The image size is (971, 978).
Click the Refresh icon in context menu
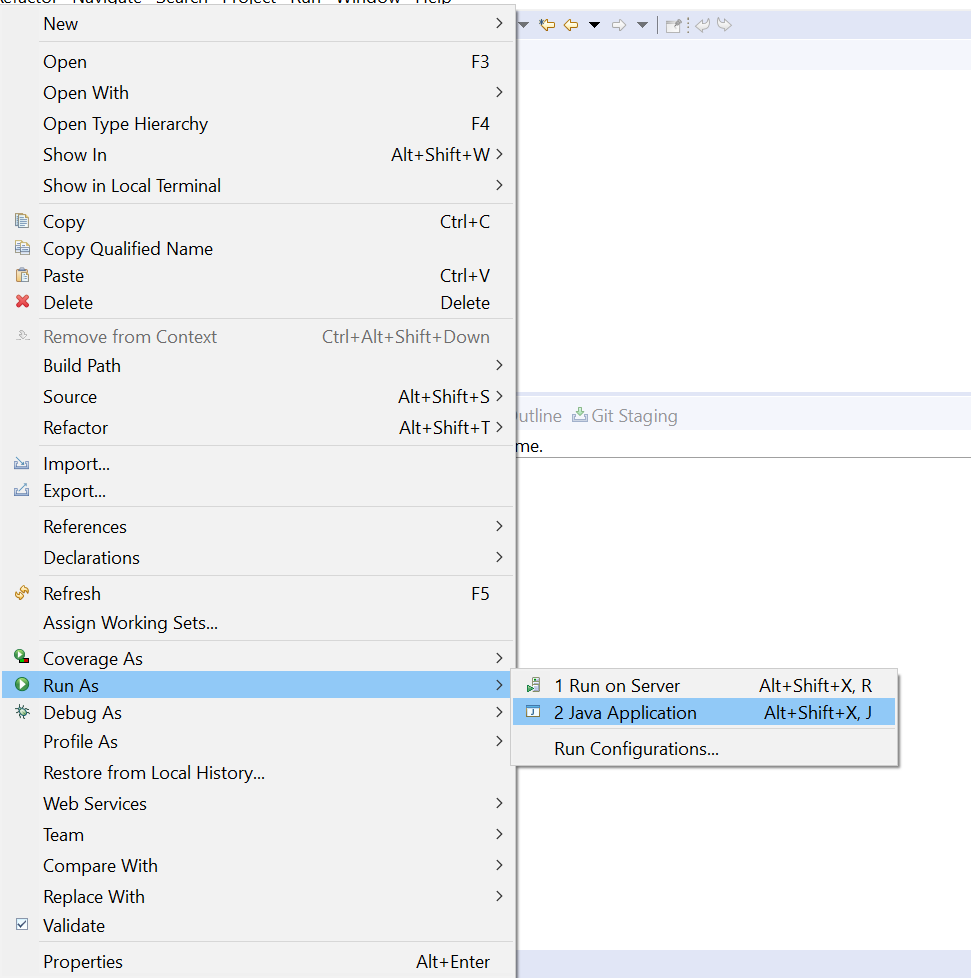pyautogui.click(x=22, y=593)
